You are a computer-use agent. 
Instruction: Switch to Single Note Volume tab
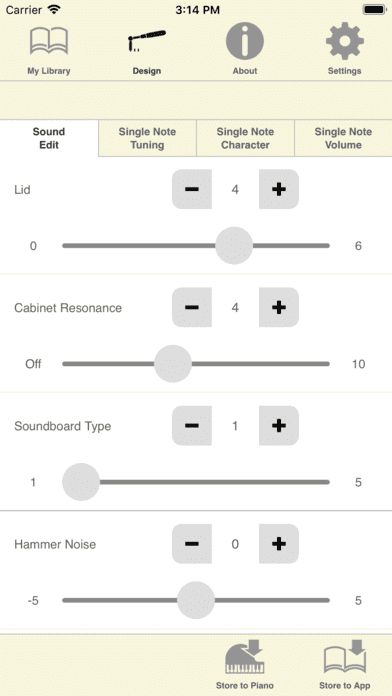tap(343, 138)
